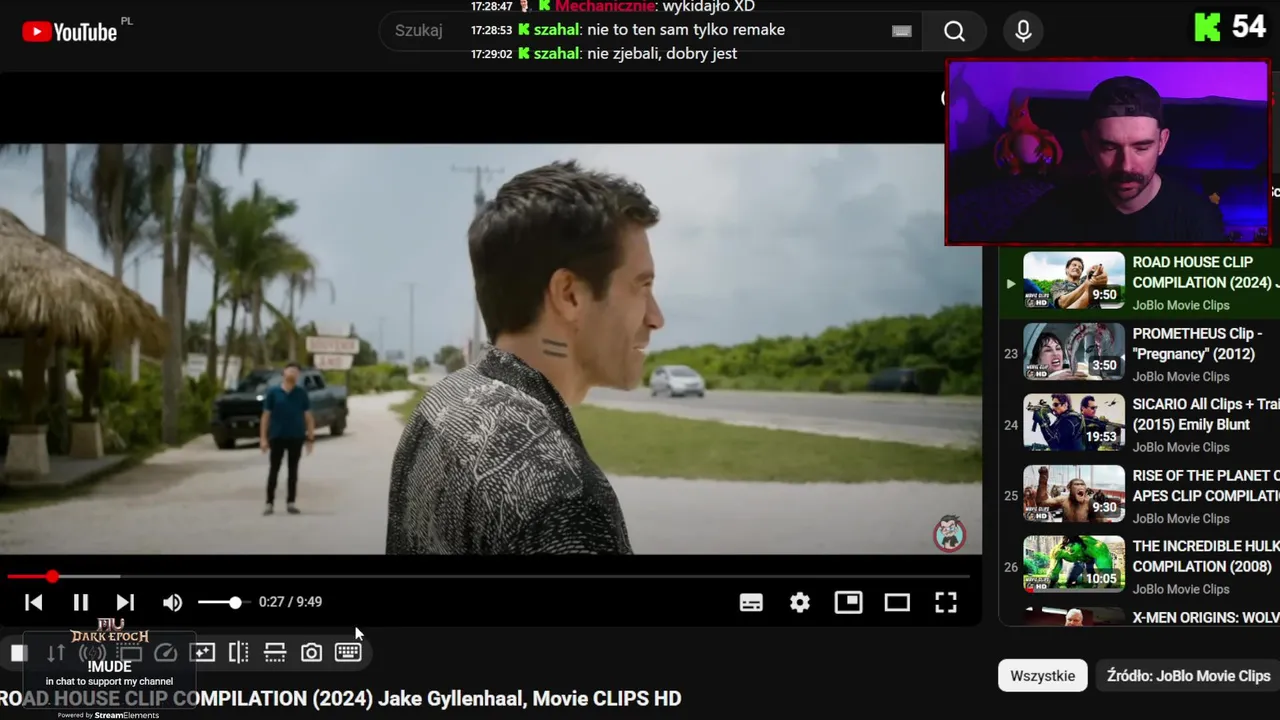Image resolution: width=1280 pixels, height=720 pixels.
Task: Open keyboard shortcuts icon in enhancer toolbar
Action: pos(348,653)
